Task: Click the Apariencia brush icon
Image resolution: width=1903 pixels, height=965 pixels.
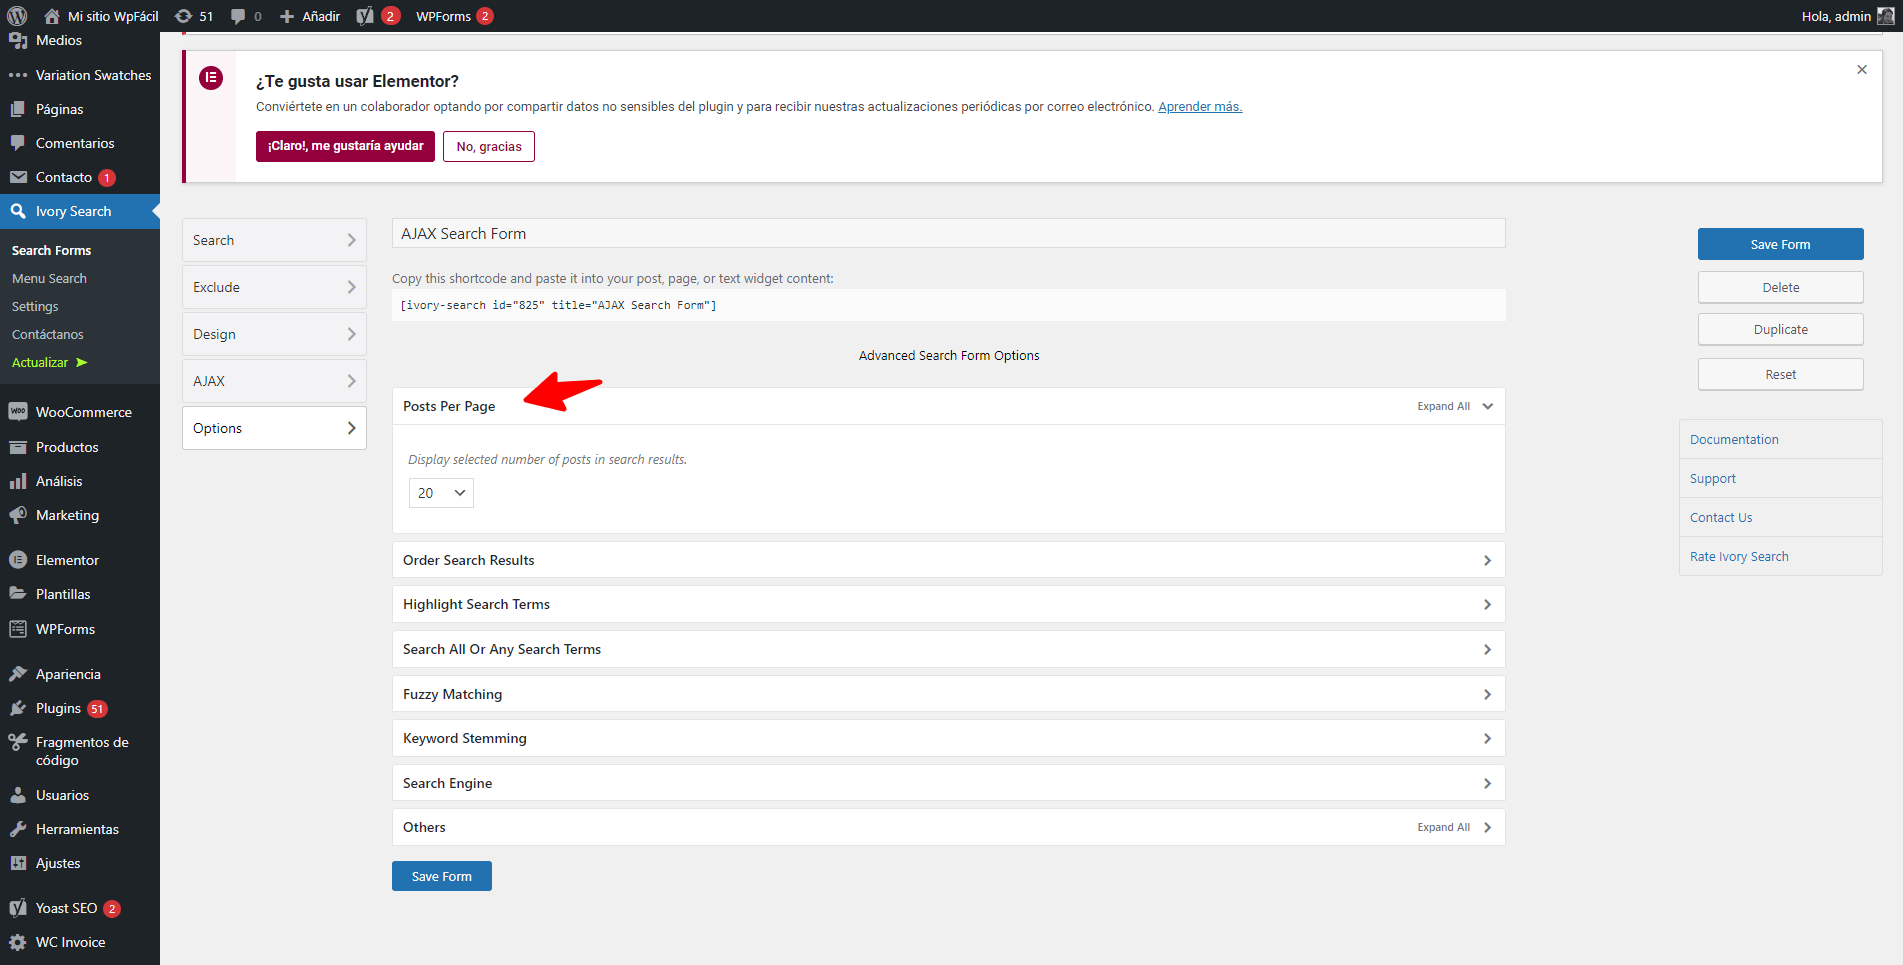Action: tap(18, 674)
